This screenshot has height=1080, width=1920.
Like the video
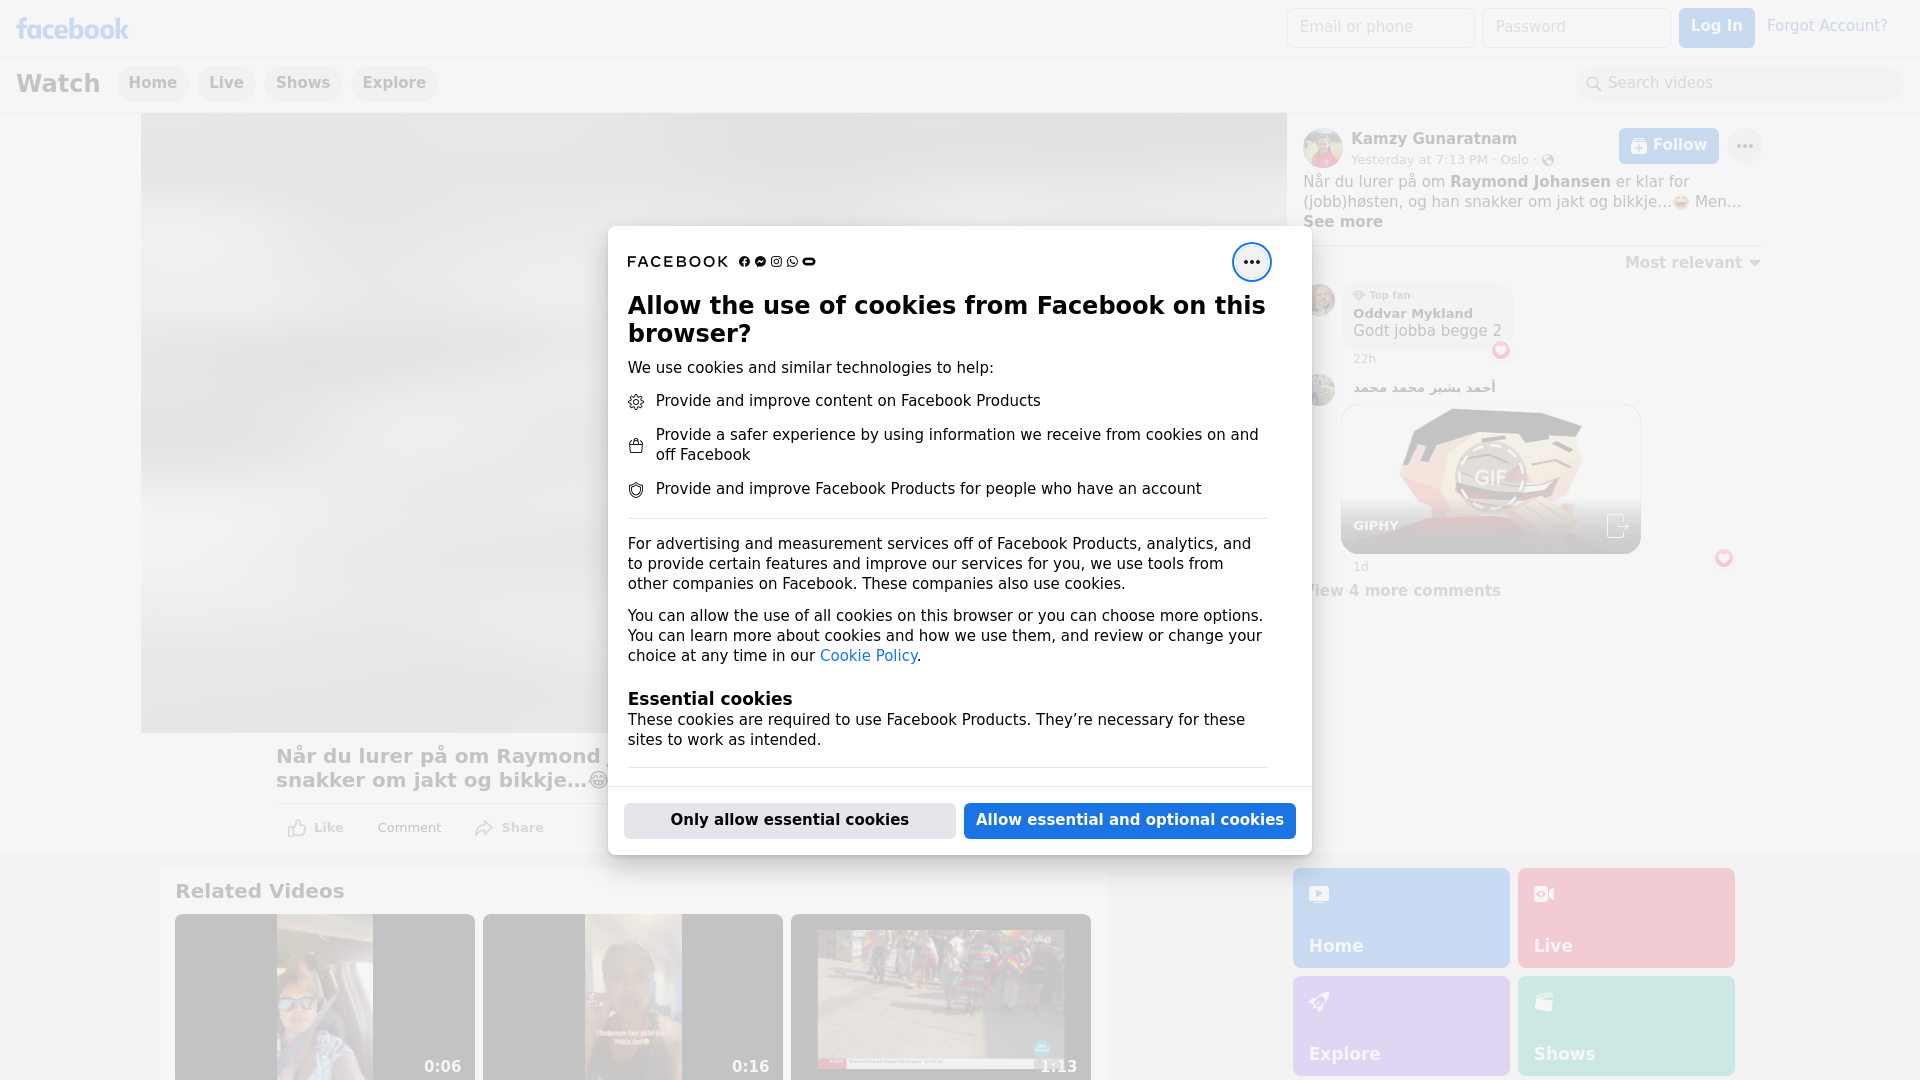tap(315, 828)
